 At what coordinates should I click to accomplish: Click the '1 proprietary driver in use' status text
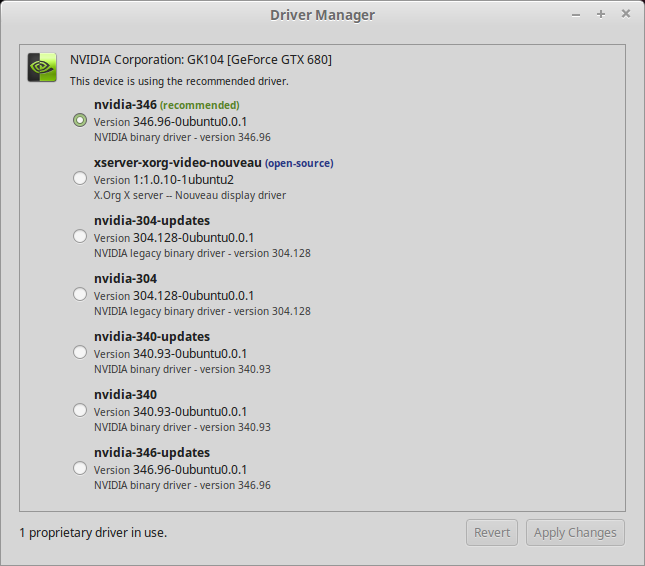93,532
